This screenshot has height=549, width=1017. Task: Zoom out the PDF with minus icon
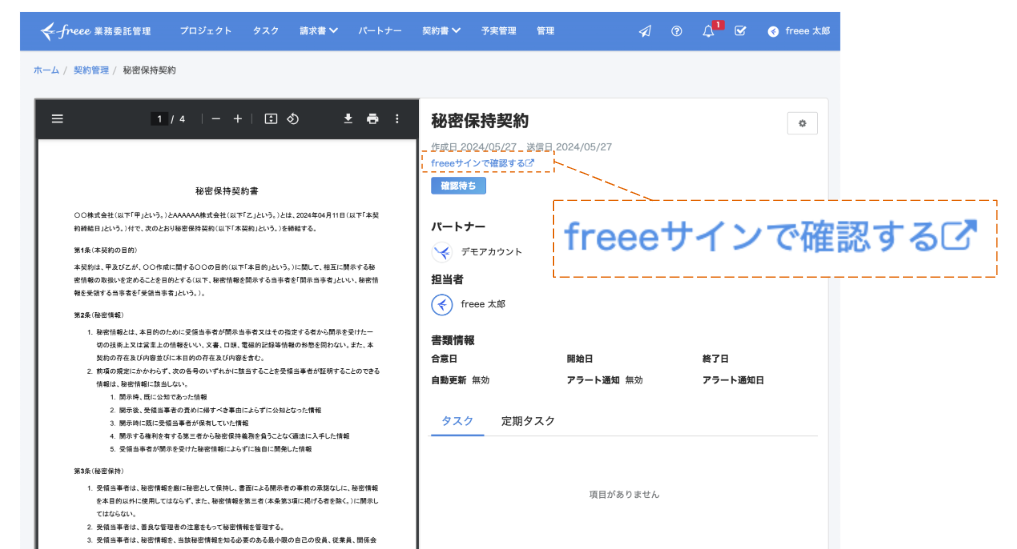point(216,119)
